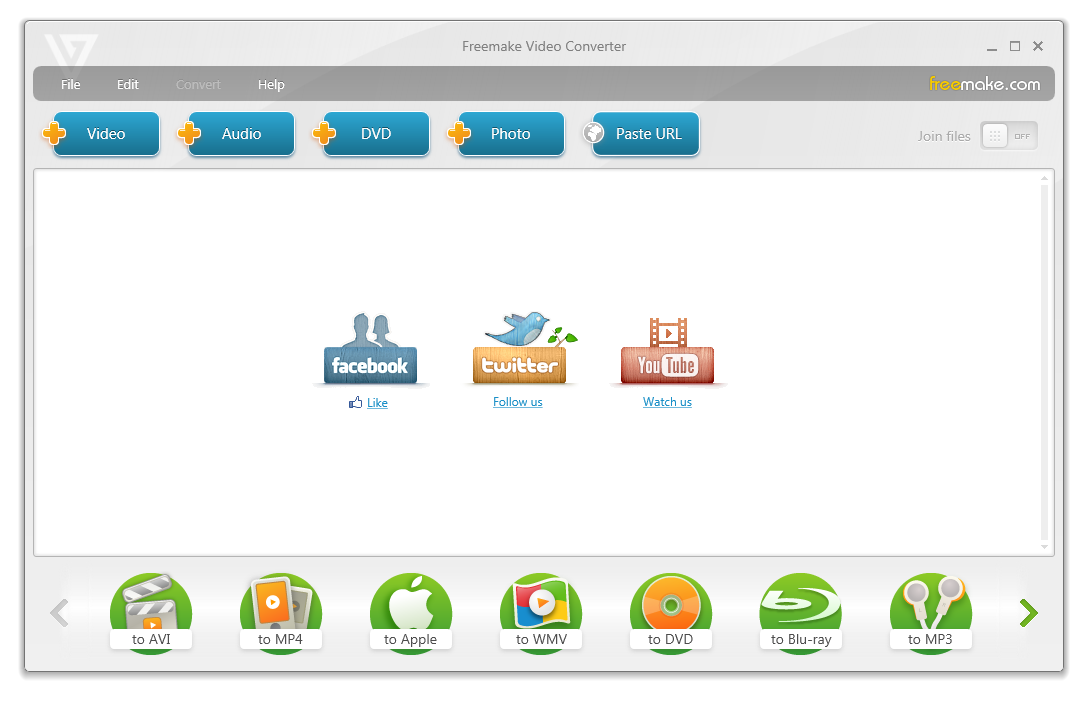Choose the to AVI output format
Screen dimensions: 1092x702
[150, 613]
